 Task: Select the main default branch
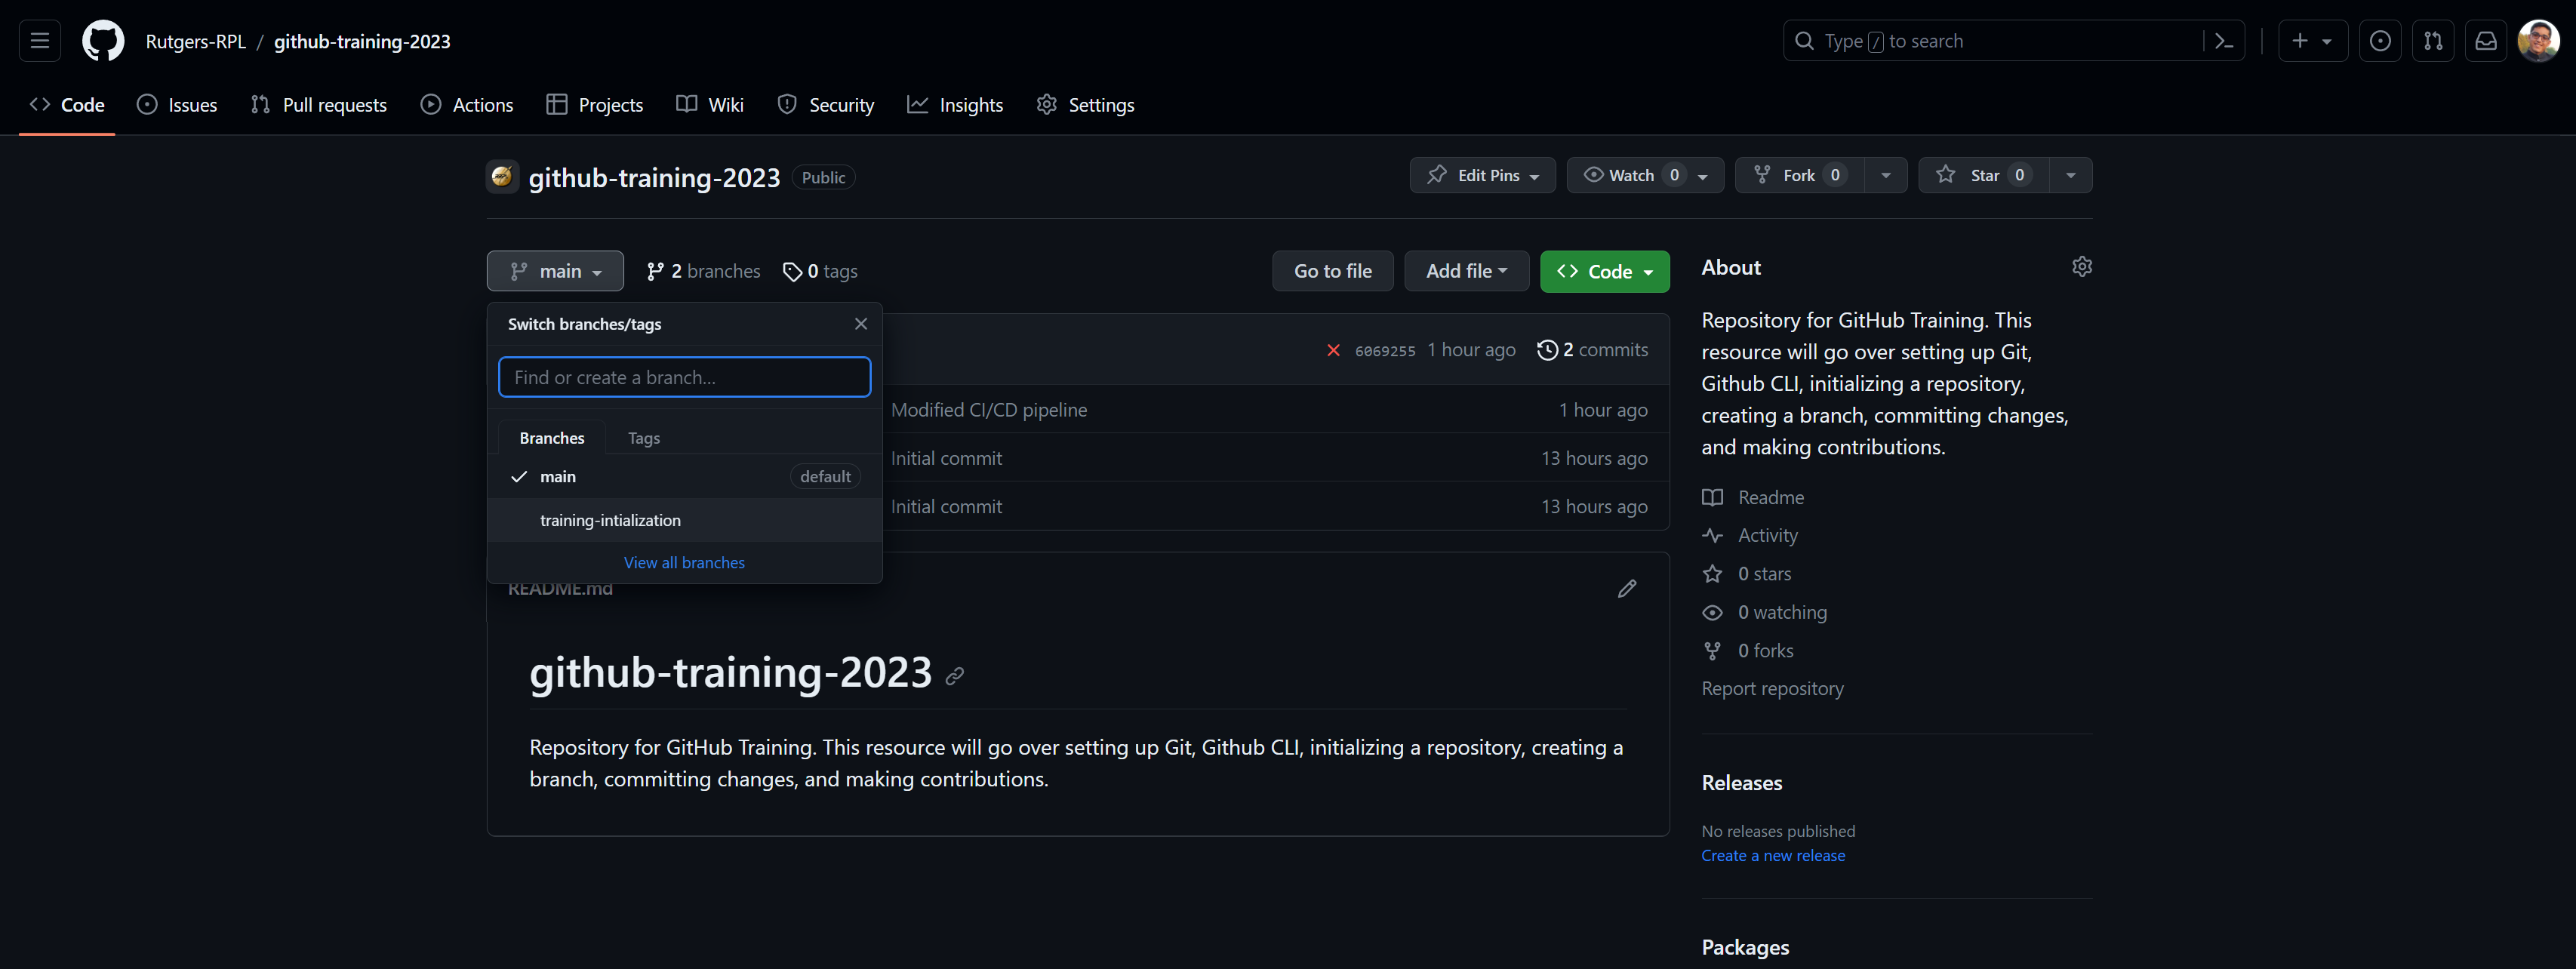pos(558,477)
